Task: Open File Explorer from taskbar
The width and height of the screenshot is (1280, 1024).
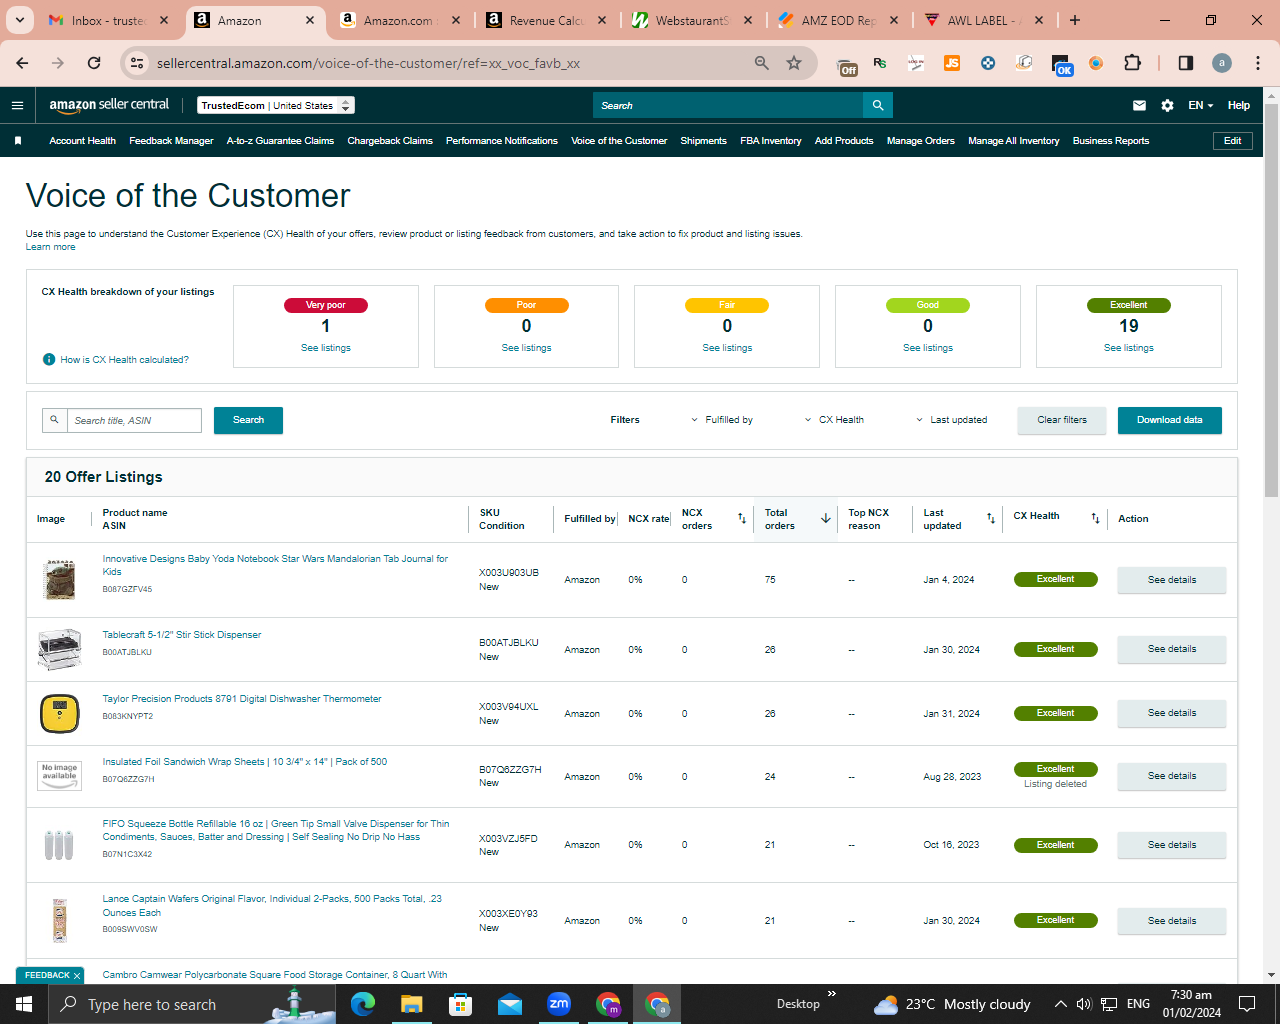Action: [412, 1004]
